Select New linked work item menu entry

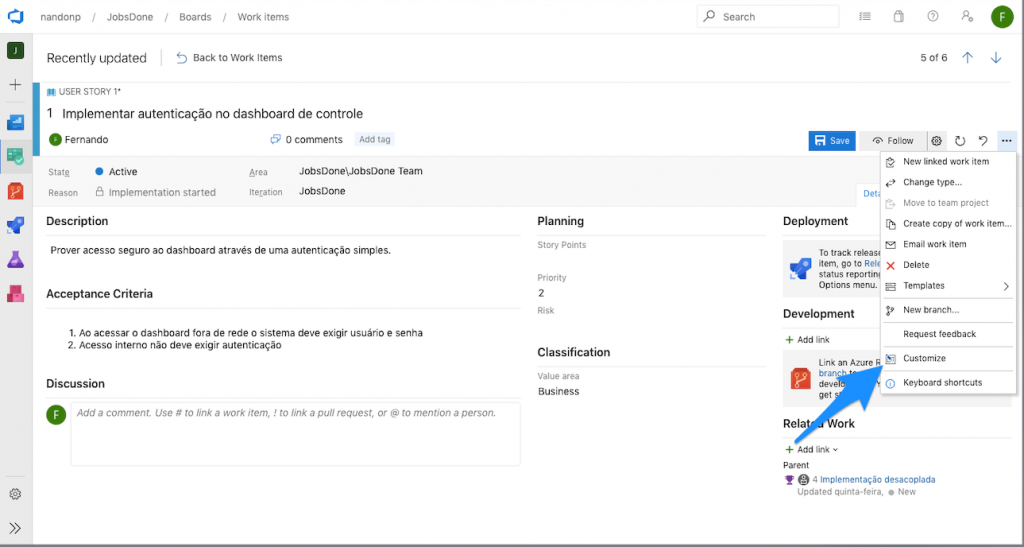pyautogui.click(x=948, y=161)
